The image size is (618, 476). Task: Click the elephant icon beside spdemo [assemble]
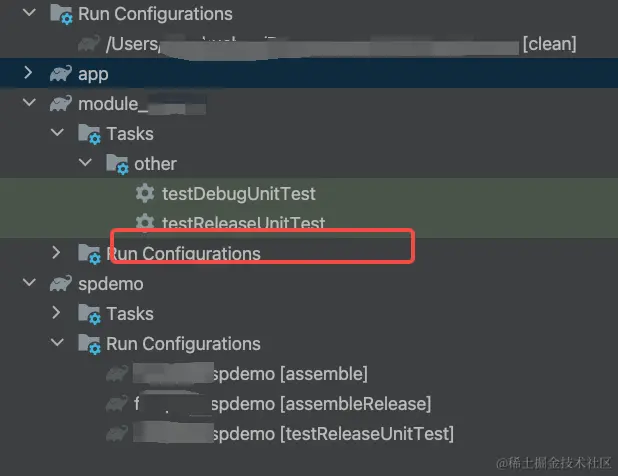click(117, 374)
